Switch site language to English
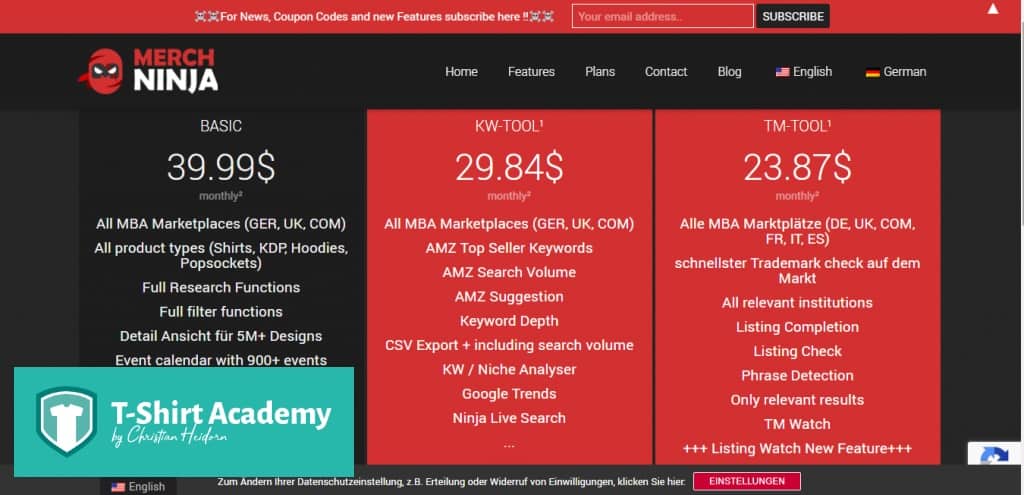The height and width of the screenshot is (495, 1024). coord(804,72)
